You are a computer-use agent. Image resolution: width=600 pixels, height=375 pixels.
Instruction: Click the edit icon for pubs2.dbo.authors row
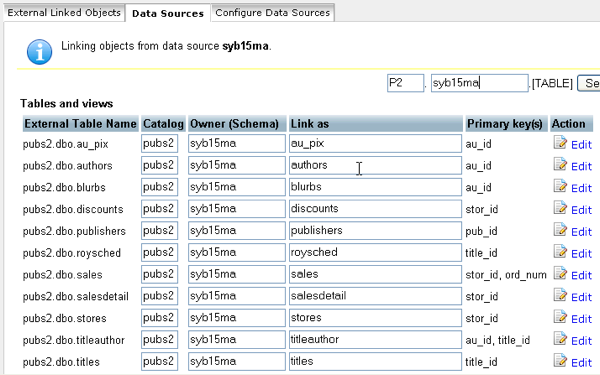(560, 165)
